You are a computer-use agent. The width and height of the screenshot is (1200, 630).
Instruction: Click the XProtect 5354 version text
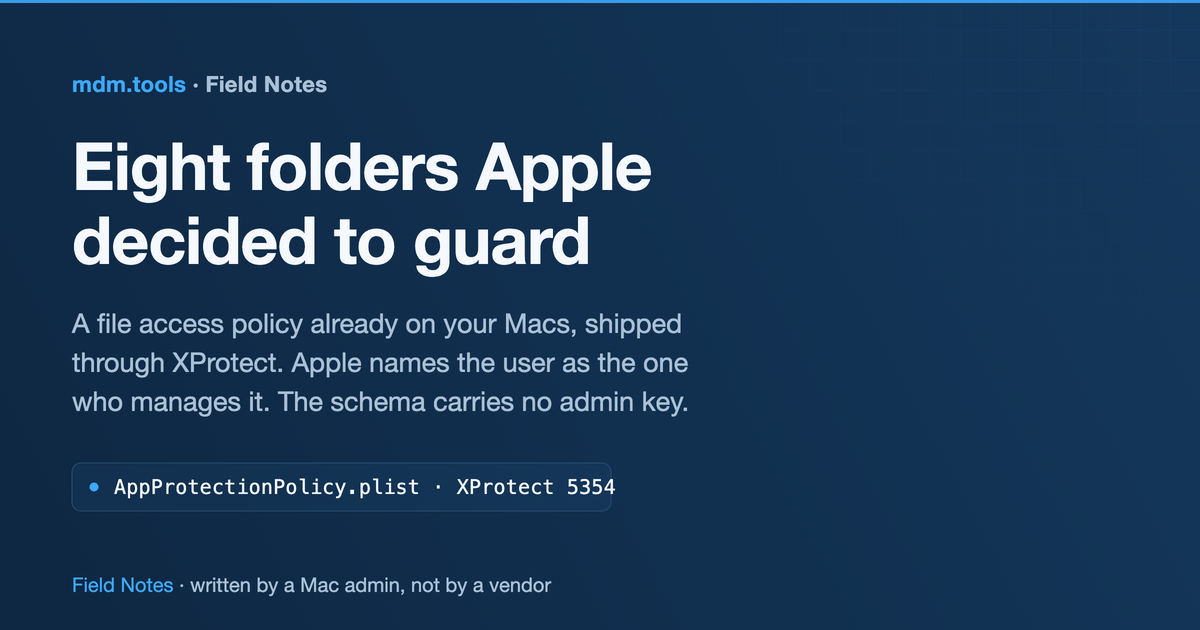535,487
